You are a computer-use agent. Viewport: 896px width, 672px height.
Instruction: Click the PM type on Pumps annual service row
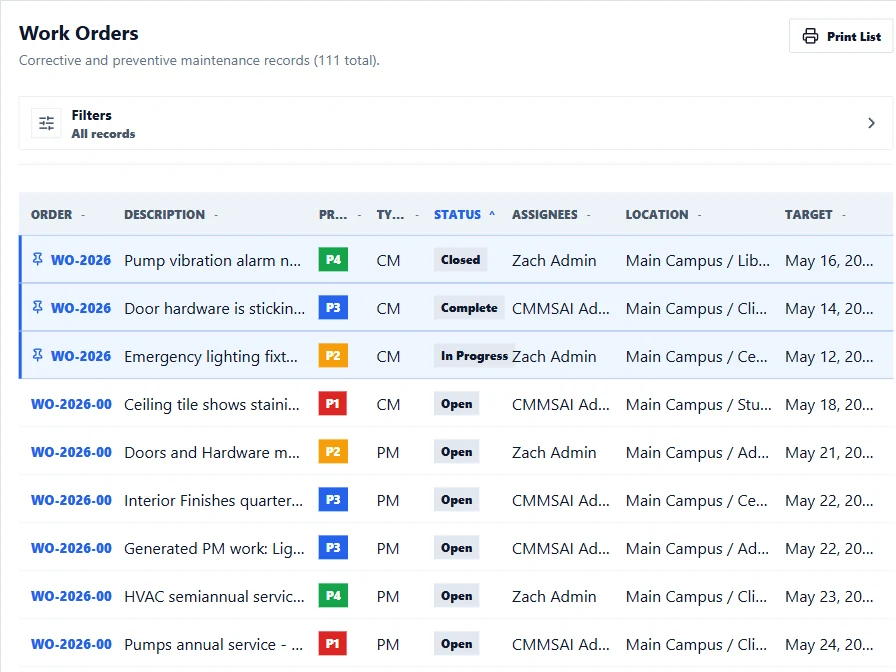click(388, 645)
